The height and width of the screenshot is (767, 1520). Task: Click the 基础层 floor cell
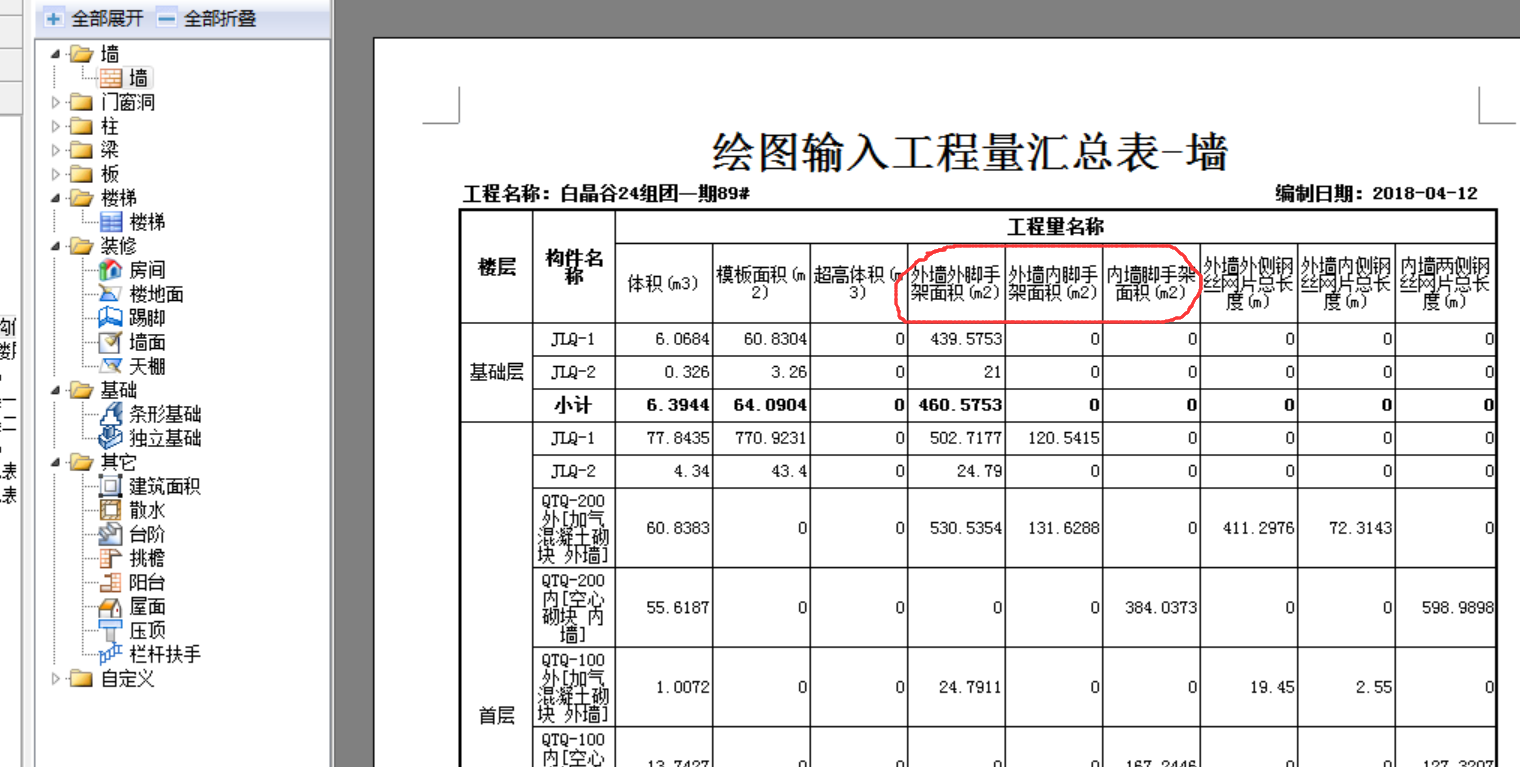497,372
